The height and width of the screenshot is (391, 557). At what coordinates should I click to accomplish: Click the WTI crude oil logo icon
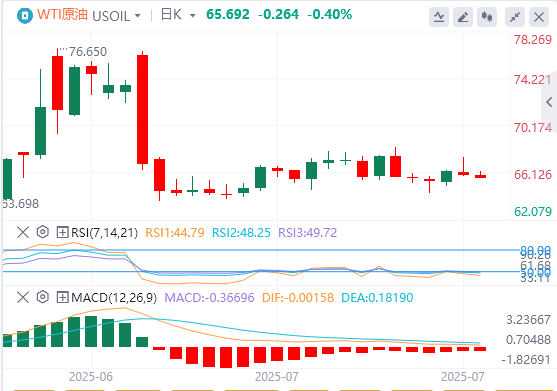point(25,16)
